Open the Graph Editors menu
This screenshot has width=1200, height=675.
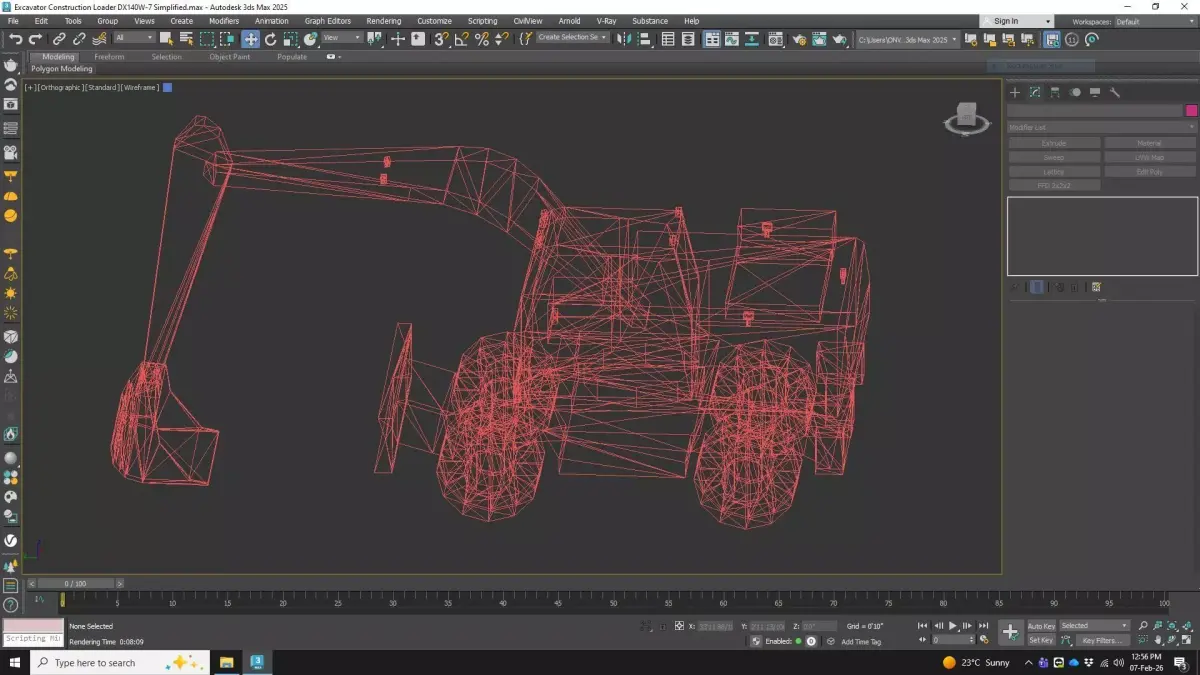(x=328, y=21)
